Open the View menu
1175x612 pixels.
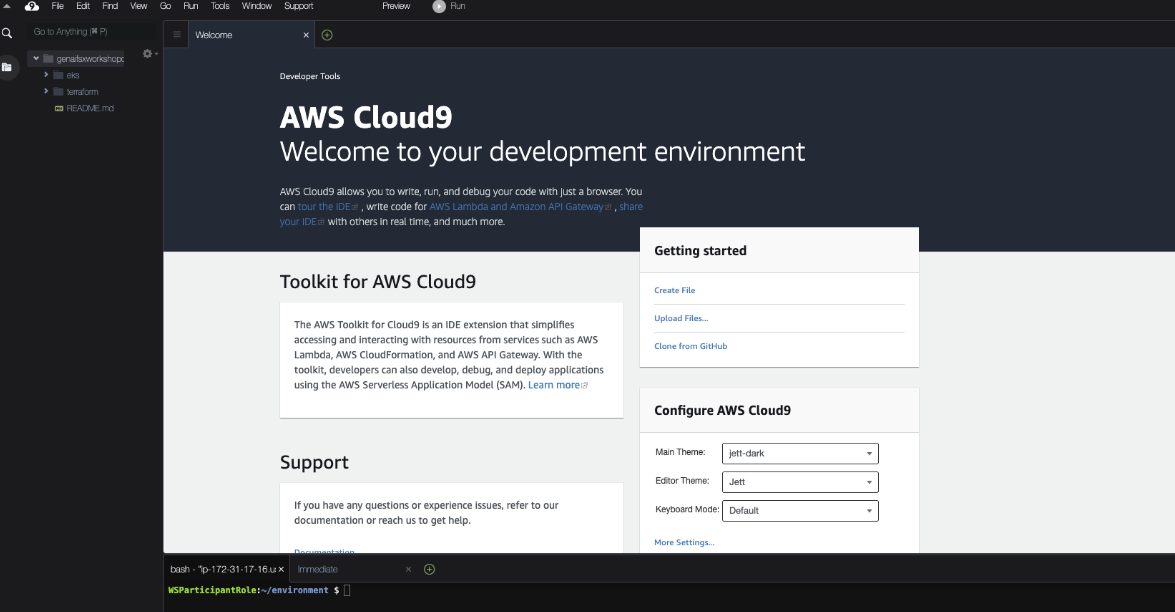[x=139, y=6]
